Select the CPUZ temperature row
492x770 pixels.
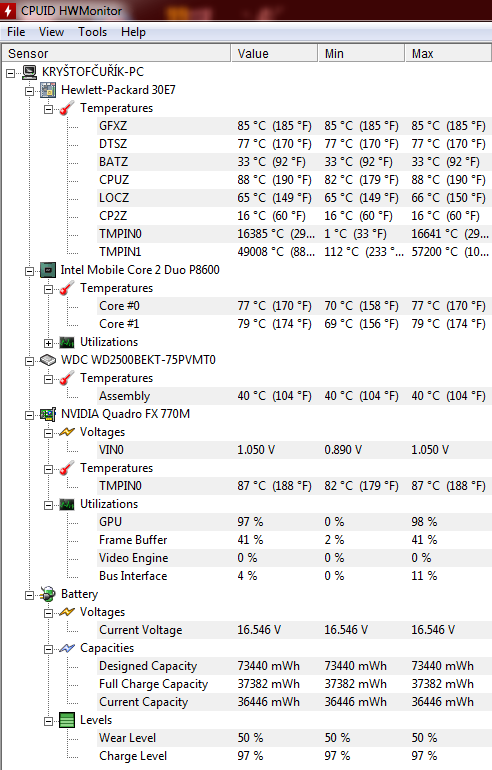coord(294,180)
